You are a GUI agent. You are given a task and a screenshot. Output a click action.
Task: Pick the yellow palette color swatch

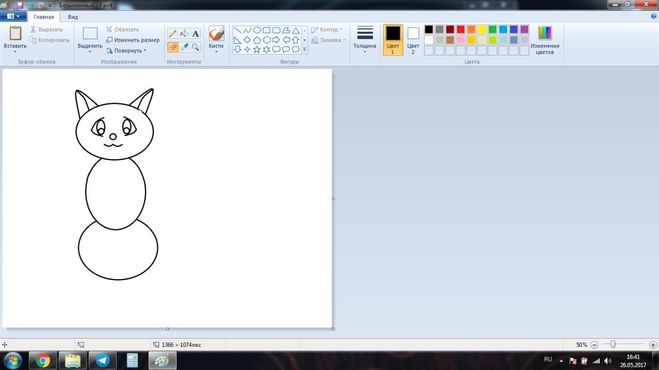[x=482, y=29]
